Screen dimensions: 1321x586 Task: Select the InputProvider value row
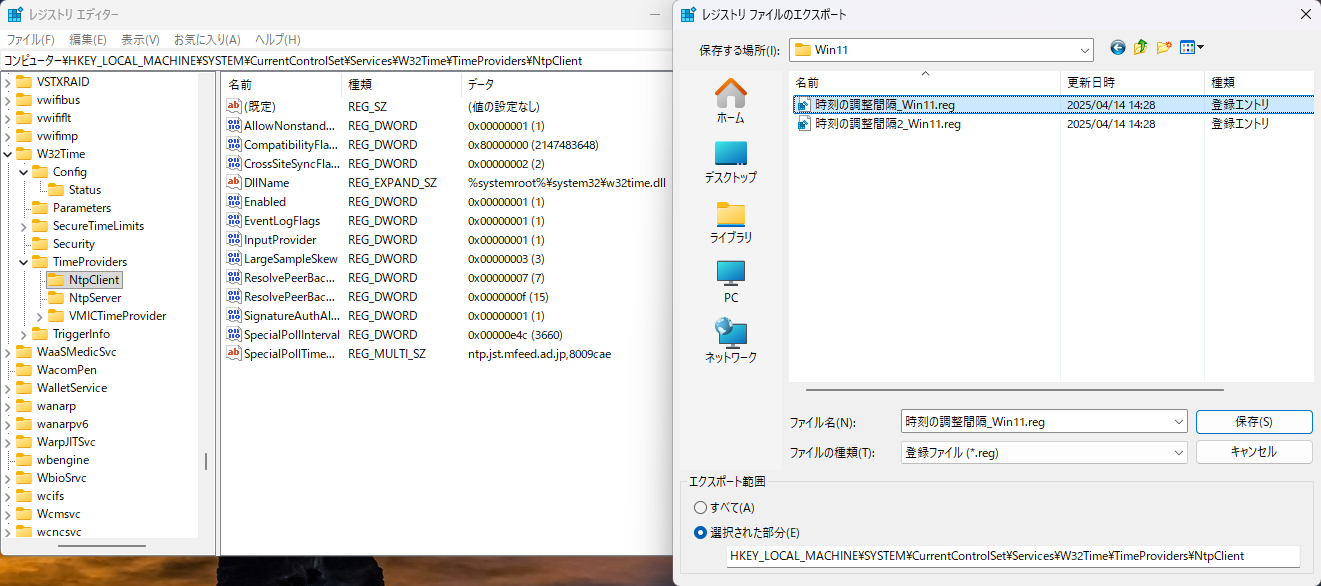445,240
